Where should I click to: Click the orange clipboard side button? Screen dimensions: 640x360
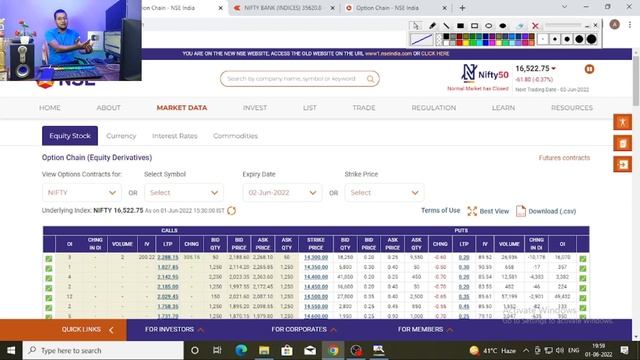[x=622, y=143]
